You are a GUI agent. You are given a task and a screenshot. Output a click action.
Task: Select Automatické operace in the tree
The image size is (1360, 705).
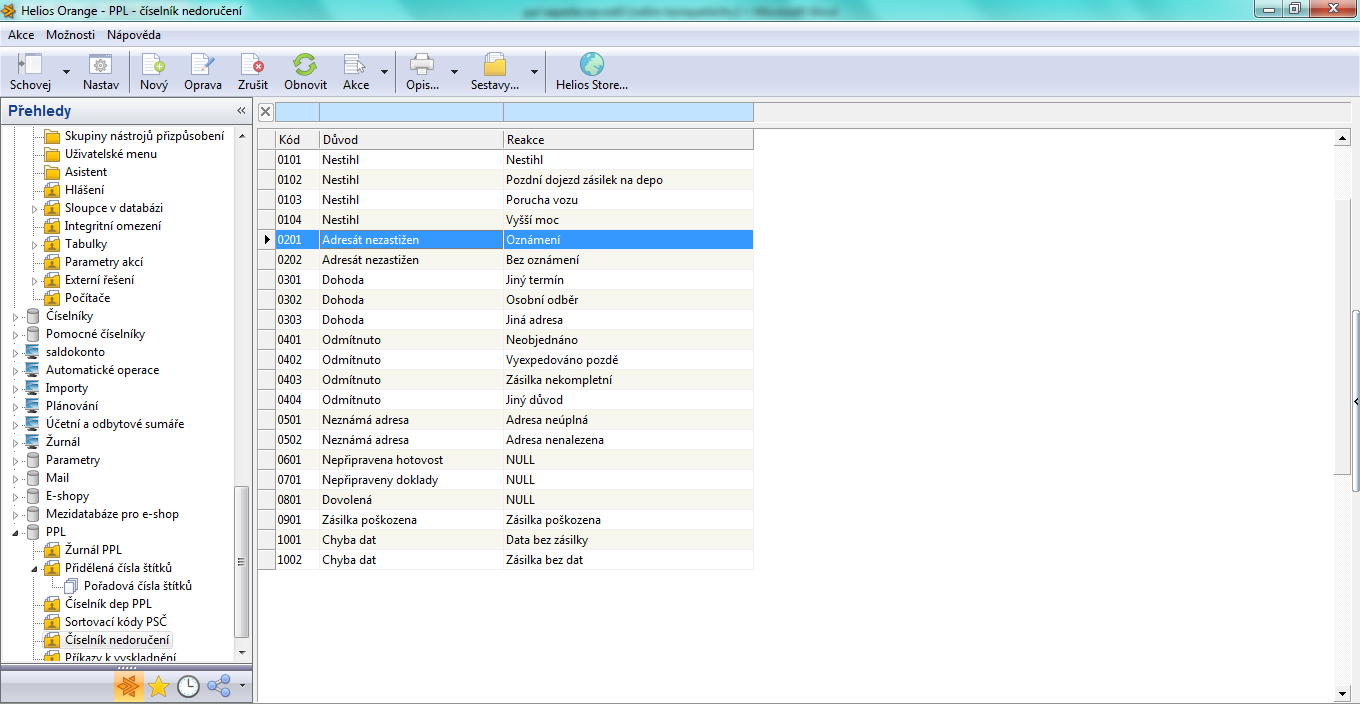click(x=102, y=370)
